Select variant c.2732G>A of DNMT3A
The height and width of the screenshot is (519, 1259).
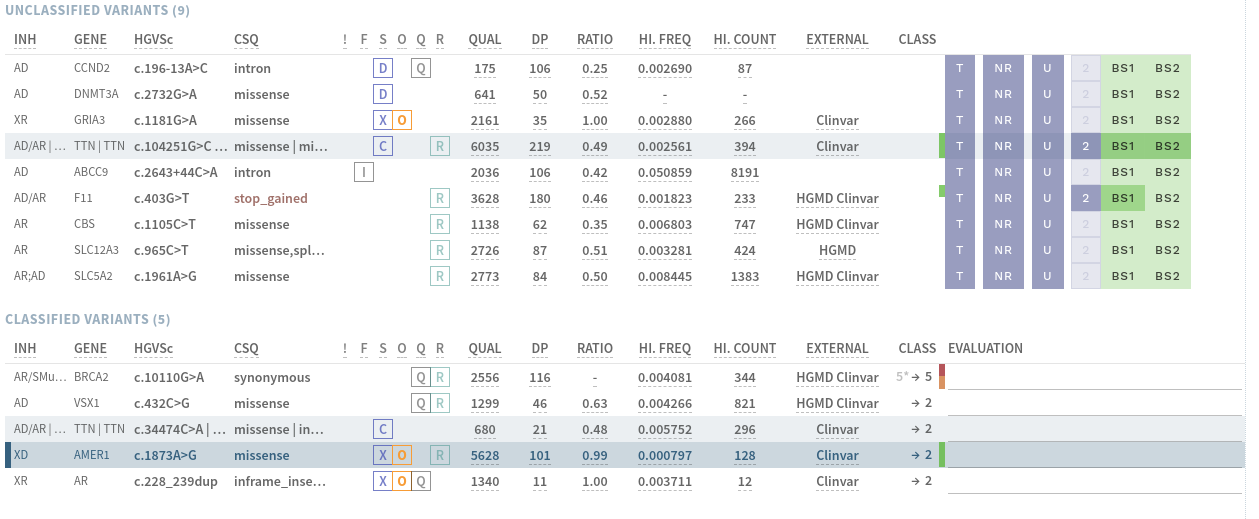(x=166, y=94)
